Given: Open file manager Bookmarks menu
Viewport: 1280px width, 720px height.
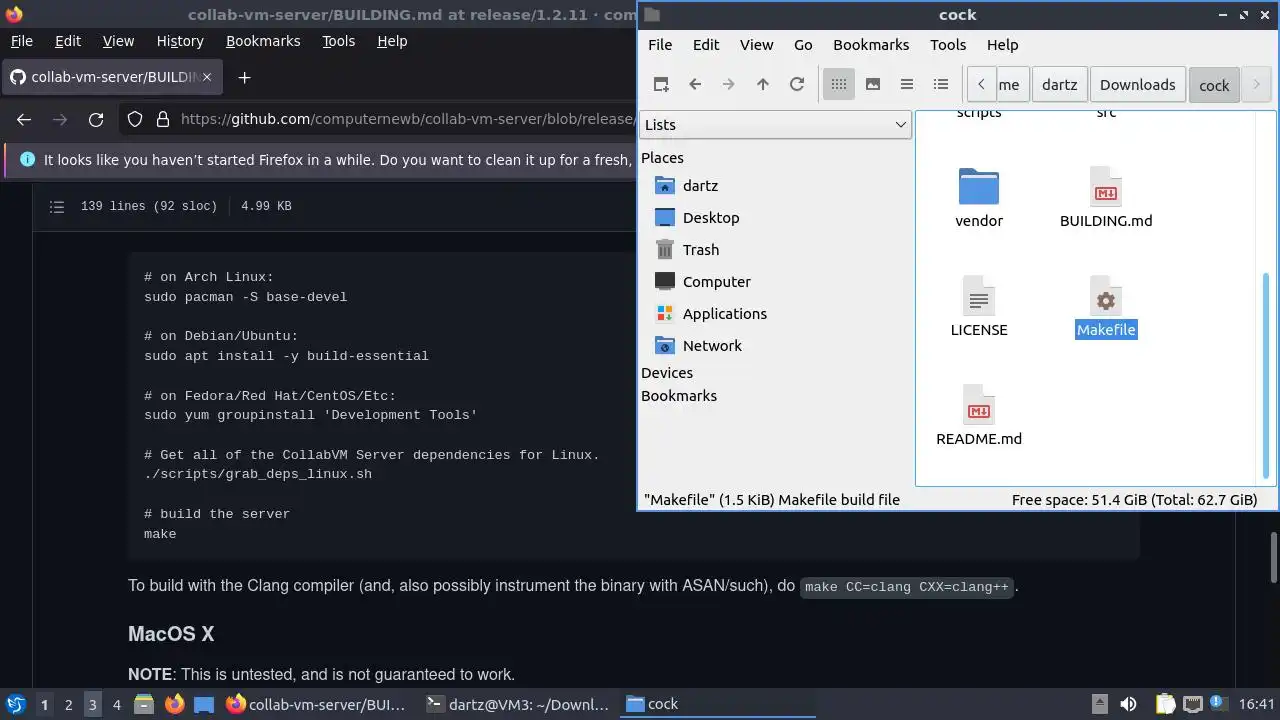Looking at the screenshot, I should [x=871, y=45].
